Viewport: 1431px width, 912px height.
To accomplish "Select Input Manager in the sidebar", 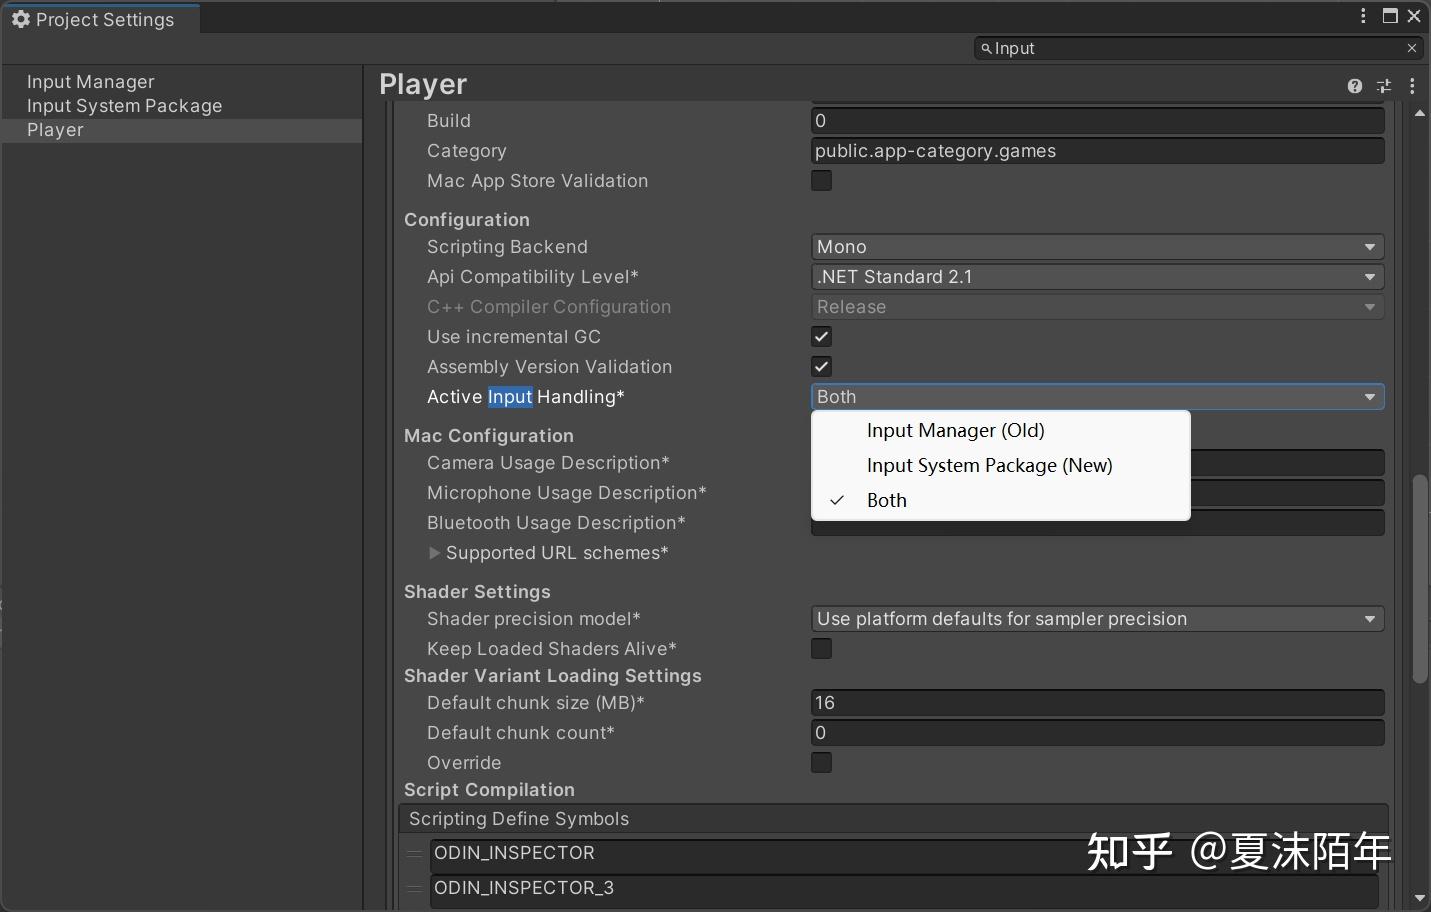I will [x=91, y=81].
